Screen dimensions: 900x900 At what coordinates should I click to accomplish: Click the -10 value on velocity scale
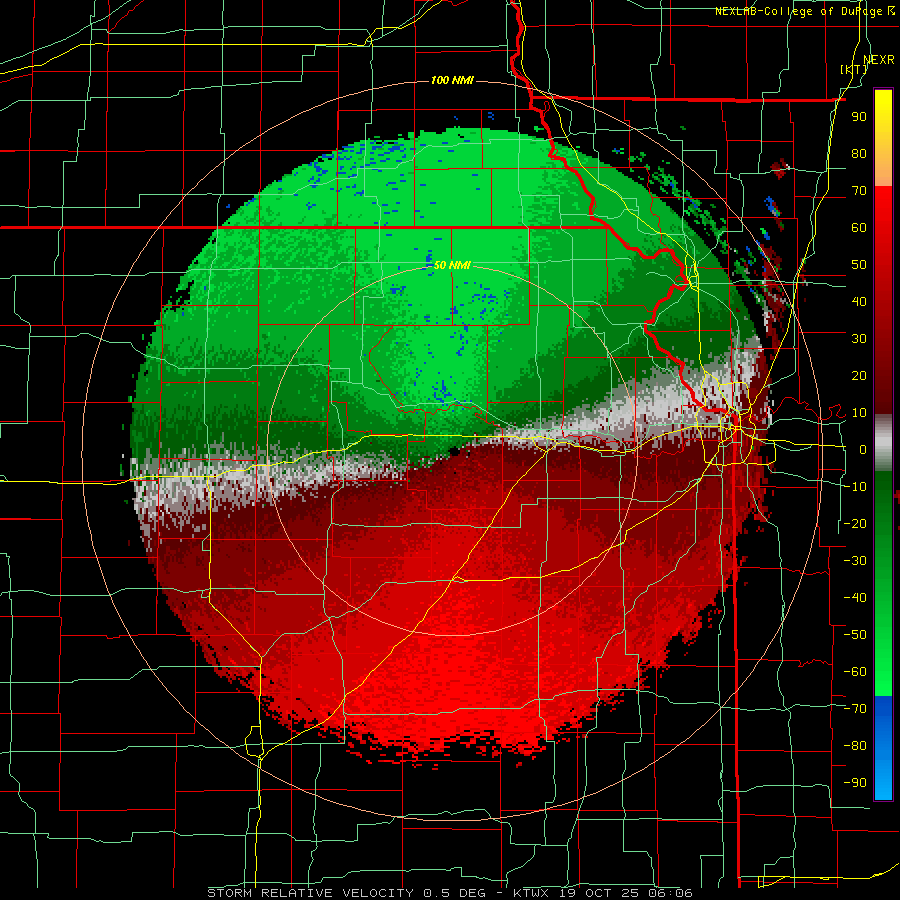pos(855,487)
